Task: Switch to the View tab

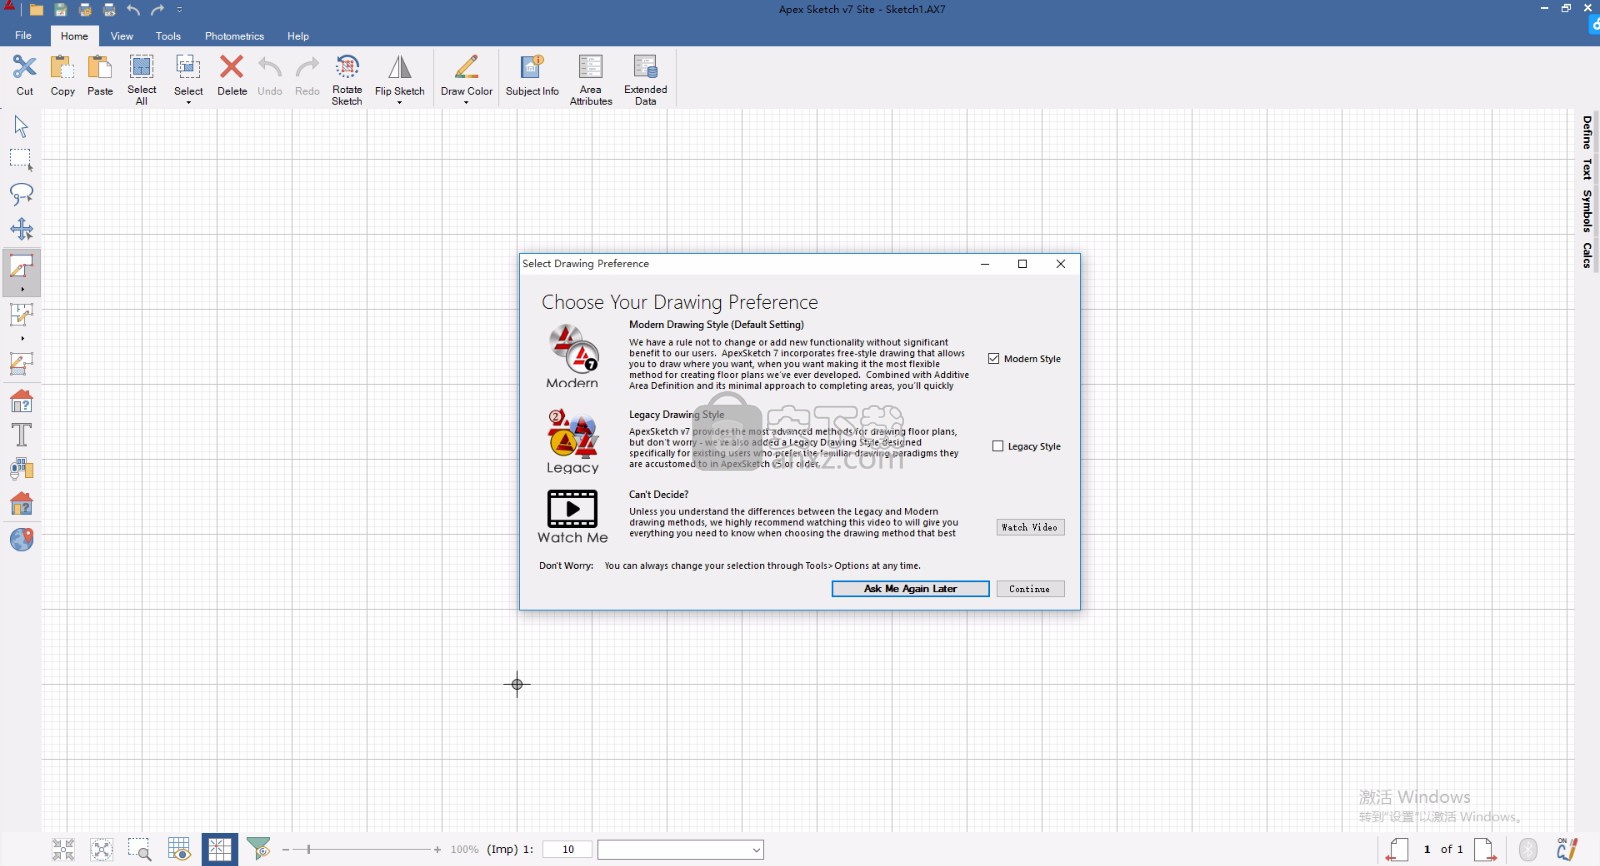Action: [122, 36]
